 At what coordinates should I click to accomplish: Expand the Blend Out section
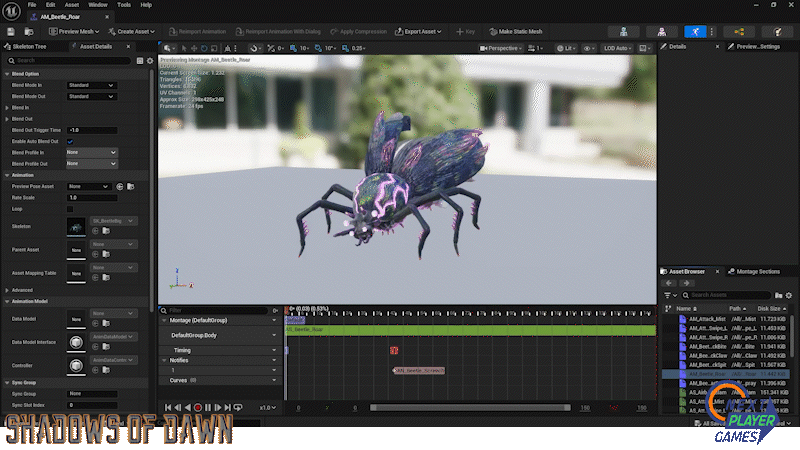(7, 119)
